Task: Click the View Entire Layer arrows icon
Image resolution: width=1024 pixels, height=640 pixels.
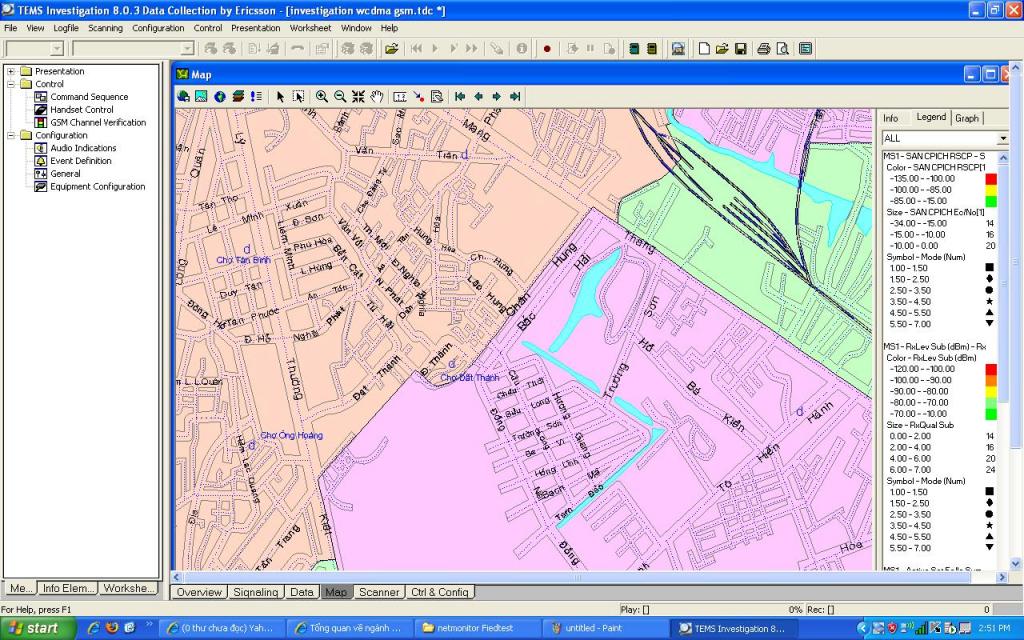Action: coord(358,97)
